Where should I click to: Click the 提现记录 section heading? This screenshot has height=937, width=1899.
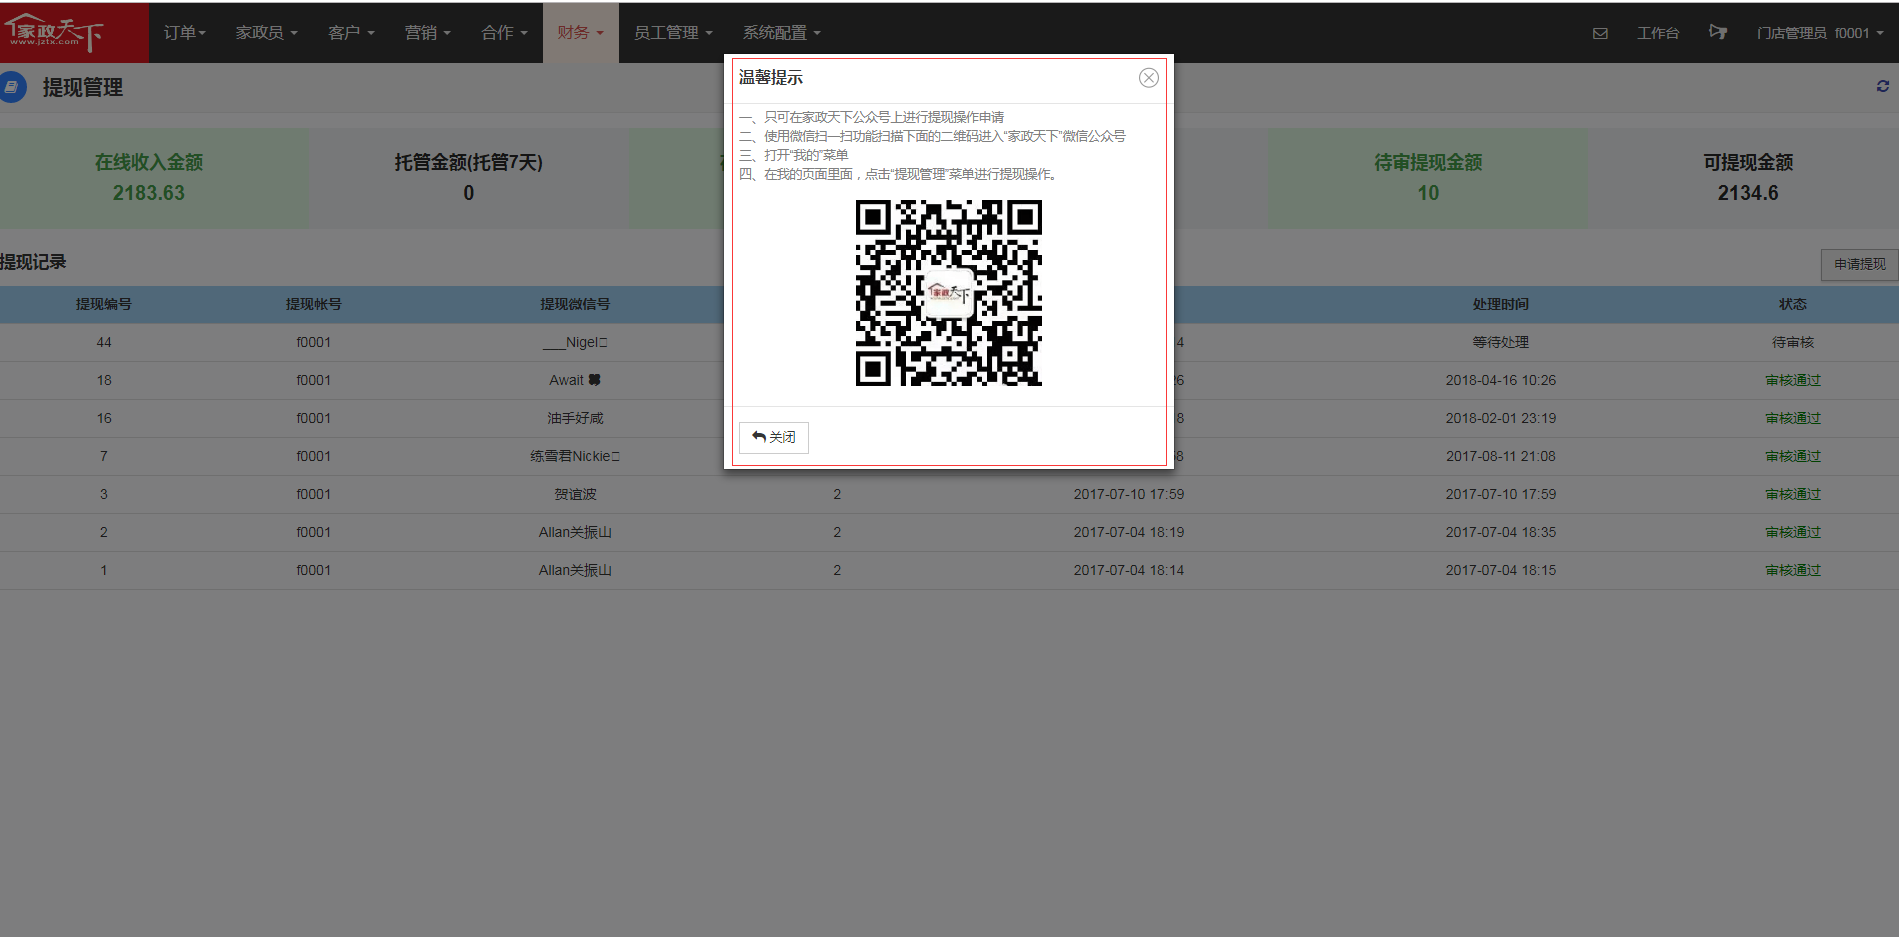(33, 262)
